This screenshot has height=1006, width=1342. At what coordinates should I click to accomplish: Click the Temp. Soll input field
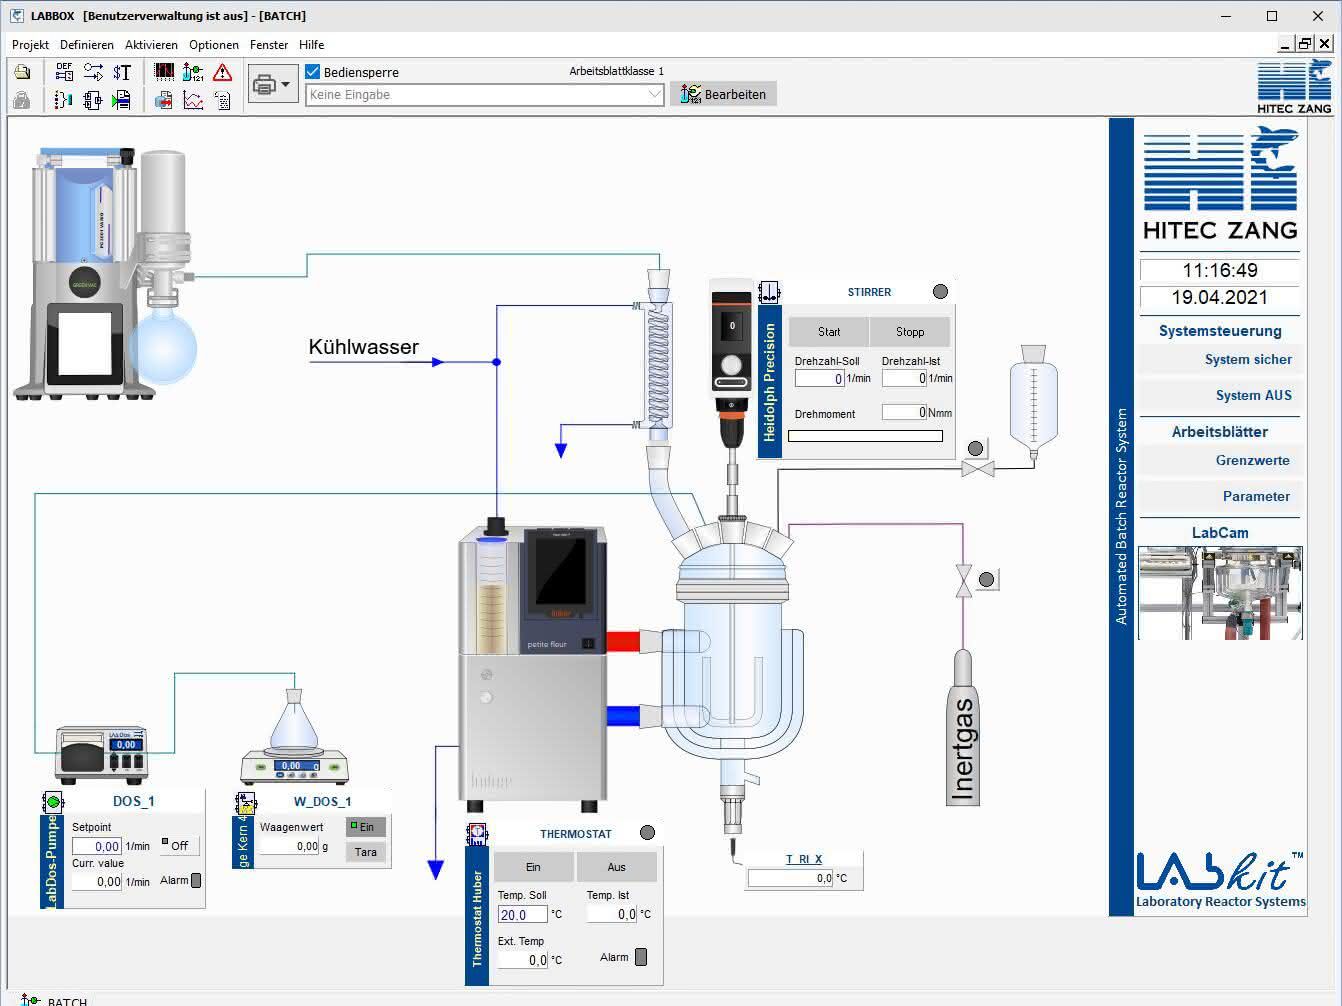point(523,915)
